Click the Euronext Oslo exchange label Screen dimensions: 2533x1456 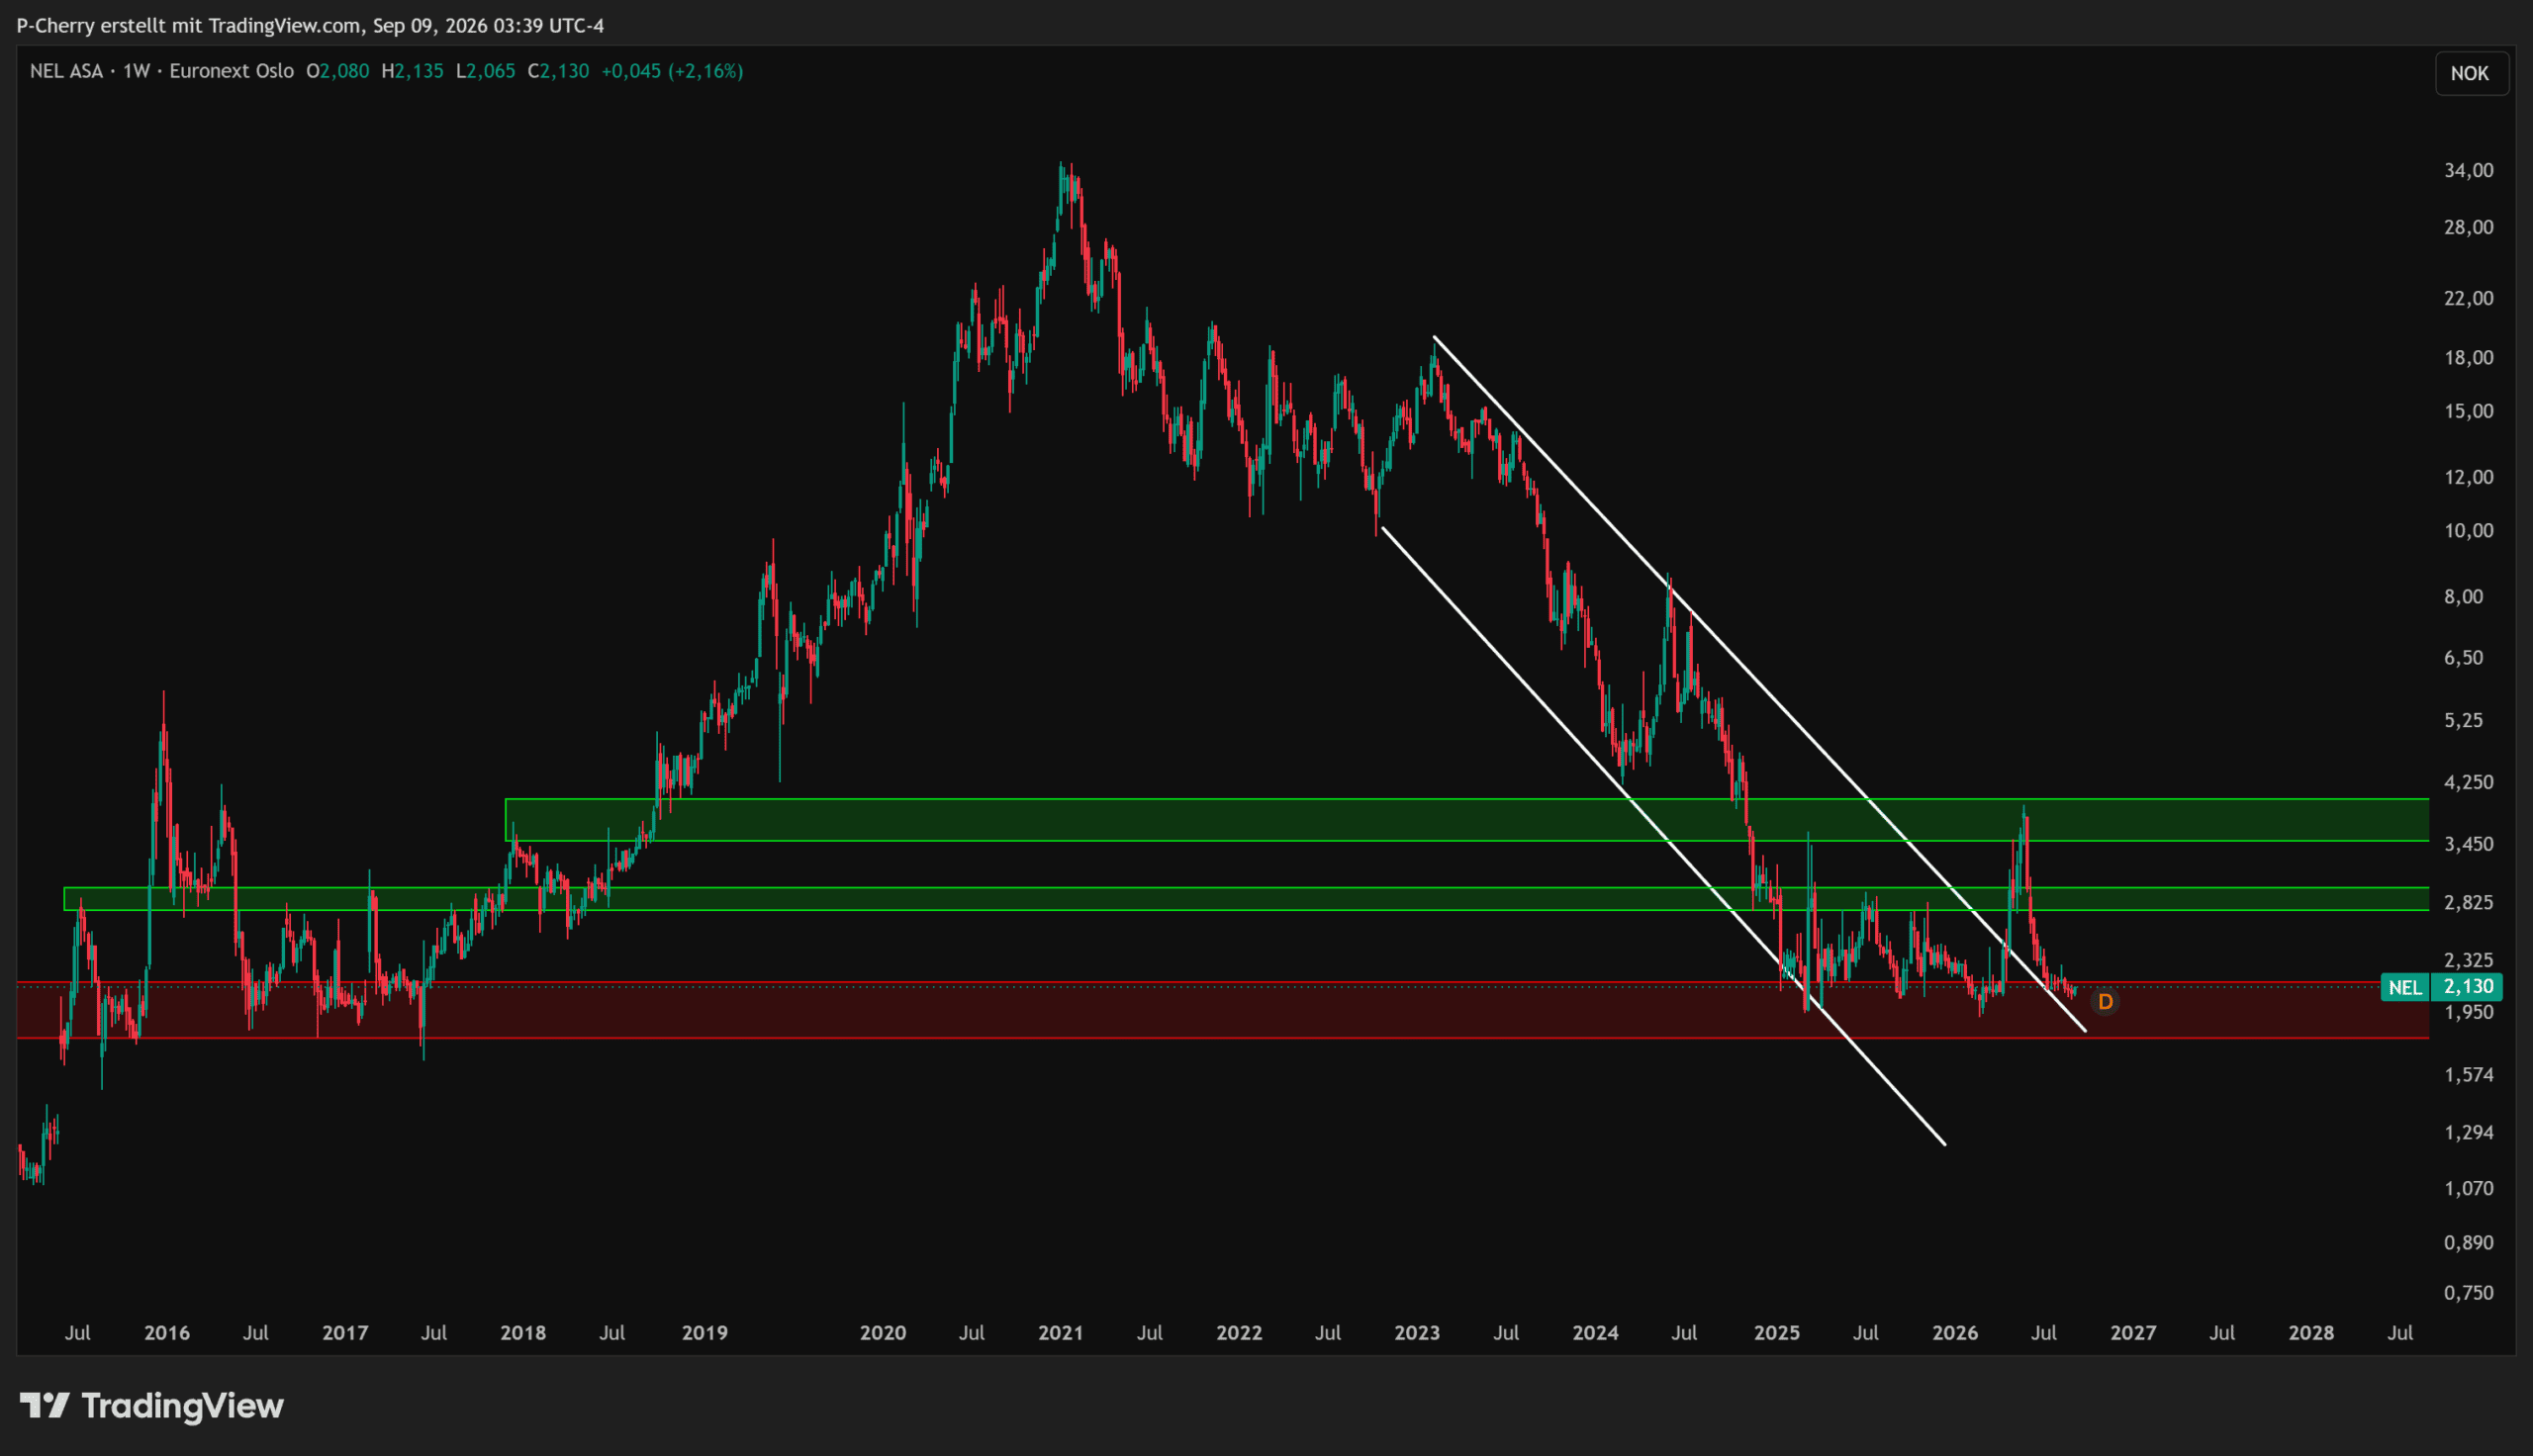(232, 71)
